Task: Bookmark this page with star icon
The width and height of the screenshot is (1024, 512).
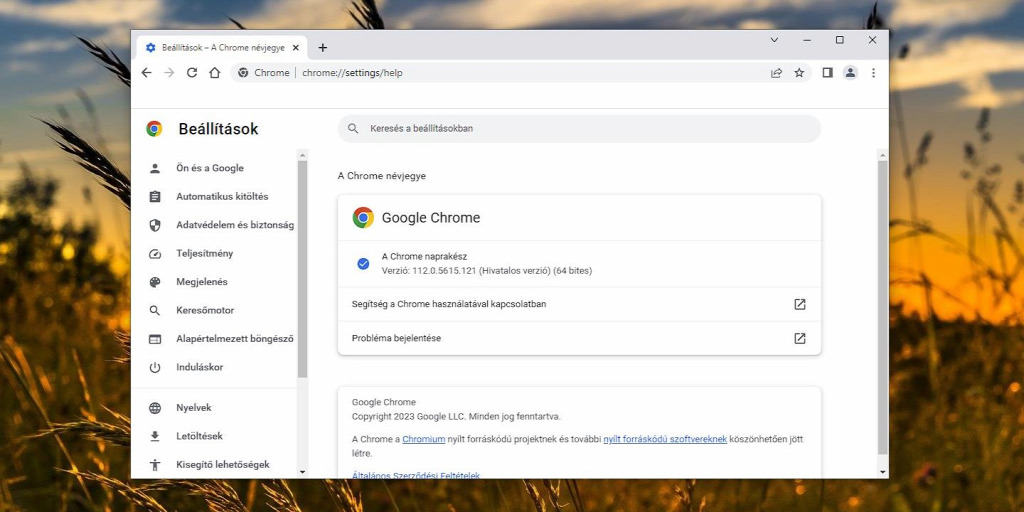Action: tap(799, 73)
